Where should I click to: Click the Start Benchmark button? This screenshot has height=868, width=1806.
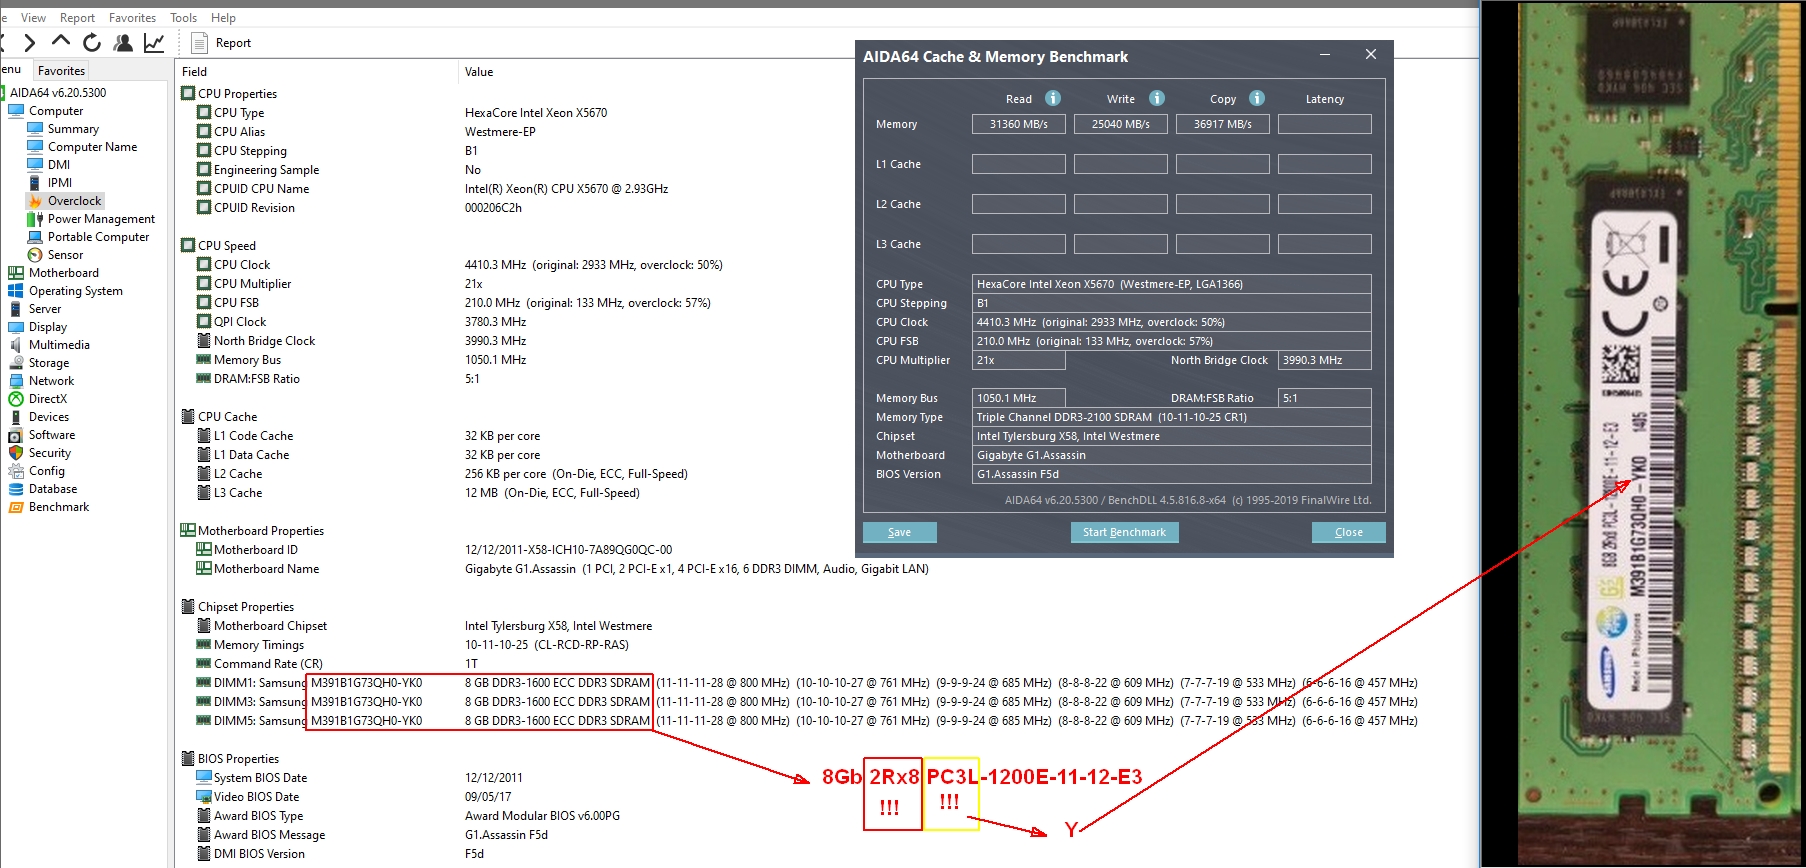point(1124,532)
